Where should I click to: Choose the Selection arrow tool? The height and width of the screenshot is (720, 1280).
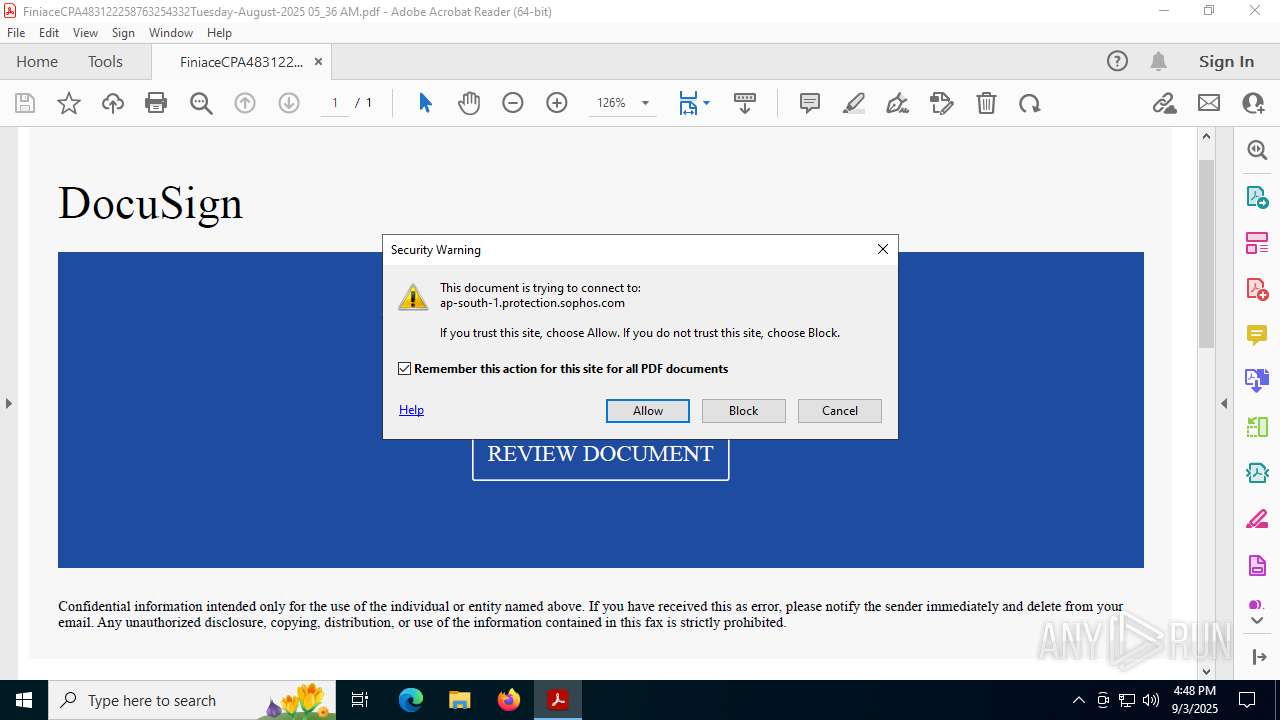pyautogui.click(x=425, y=103)
